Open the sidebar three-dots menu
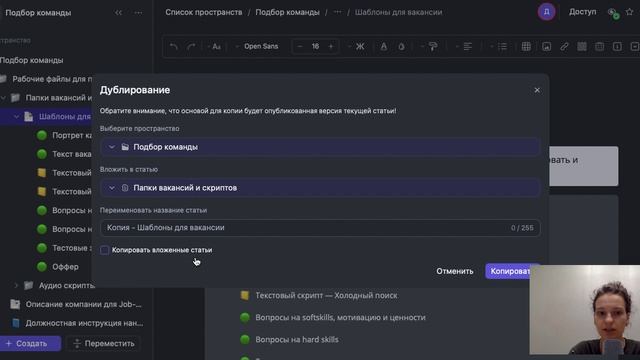640x360 pixels. point(138,13)
